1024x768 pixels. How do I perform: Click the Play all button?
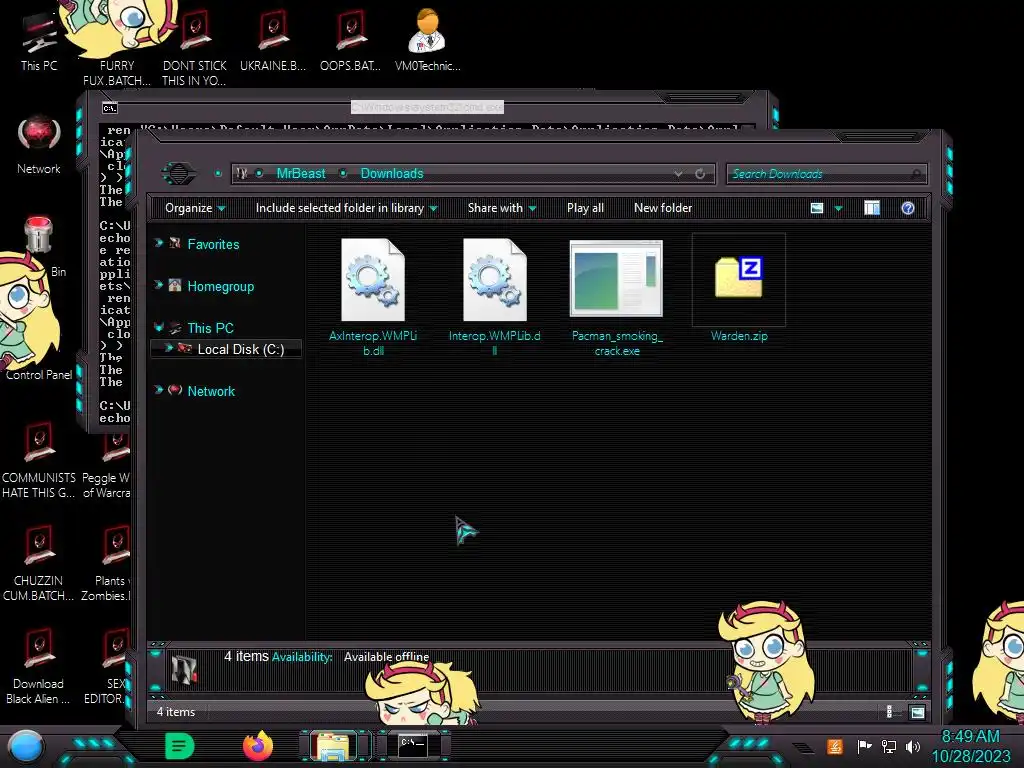pyautogui.click(x=585, y=208)
